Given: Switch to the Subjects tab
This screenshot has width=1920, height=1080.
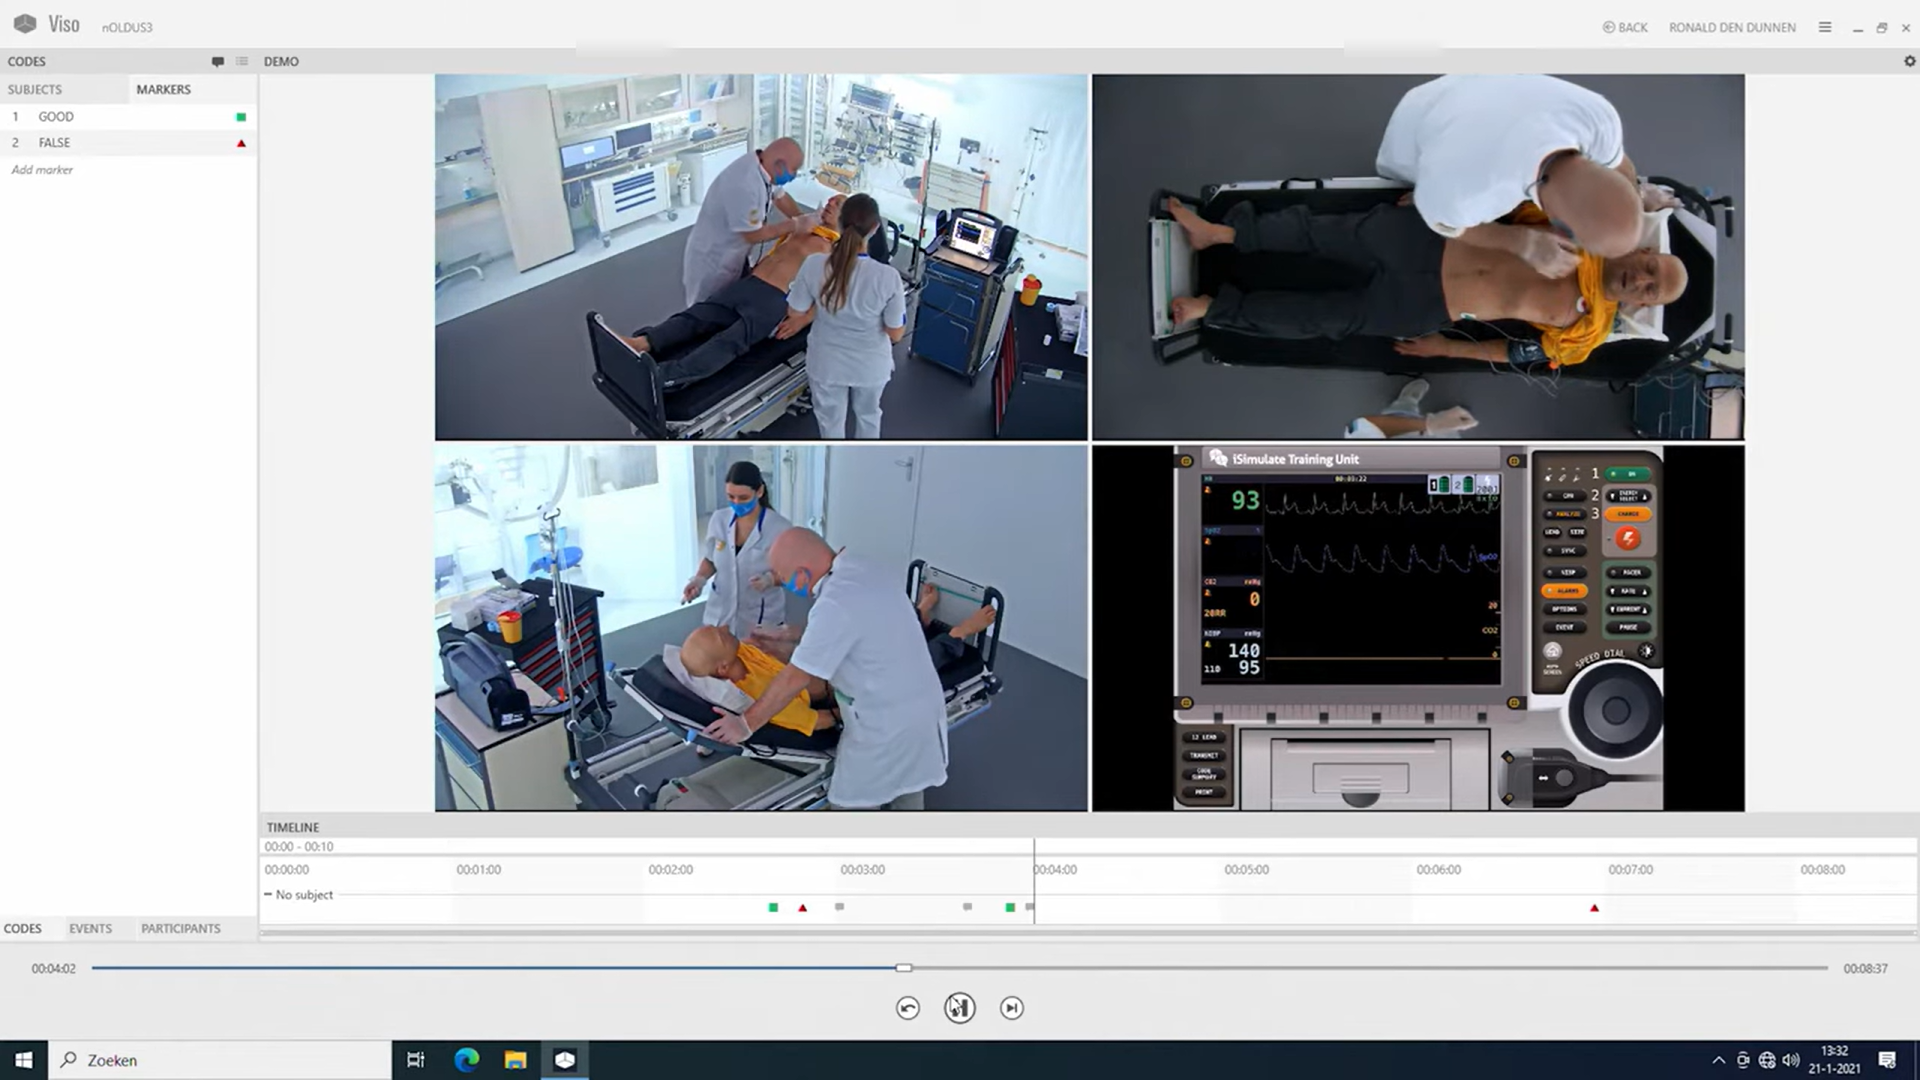Looking at the screenshot, I should 35,90.
